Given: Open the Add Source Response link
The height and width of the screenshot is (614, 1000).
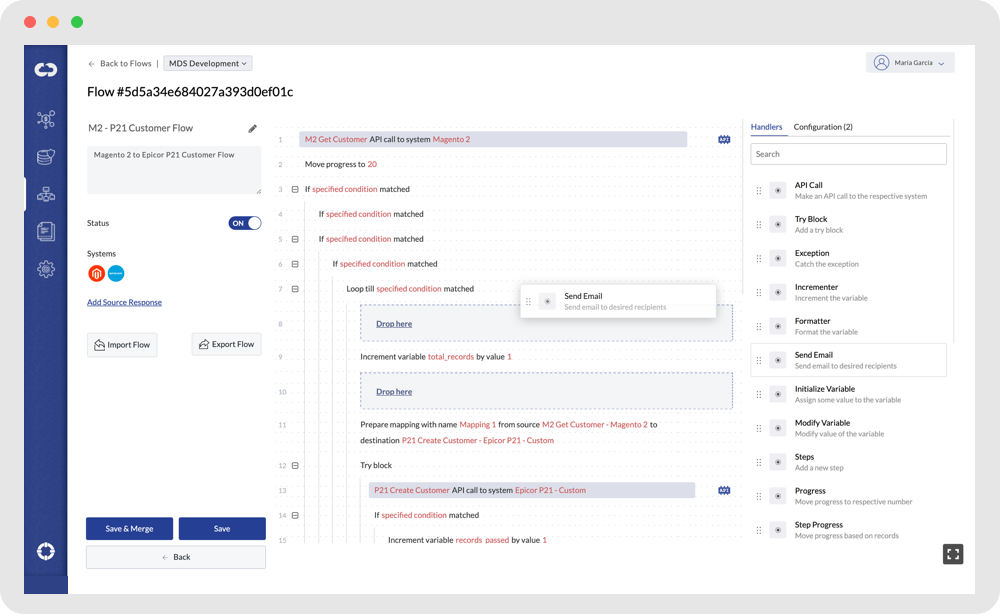Looking at the screenshot, I should [x=124, y=302].
